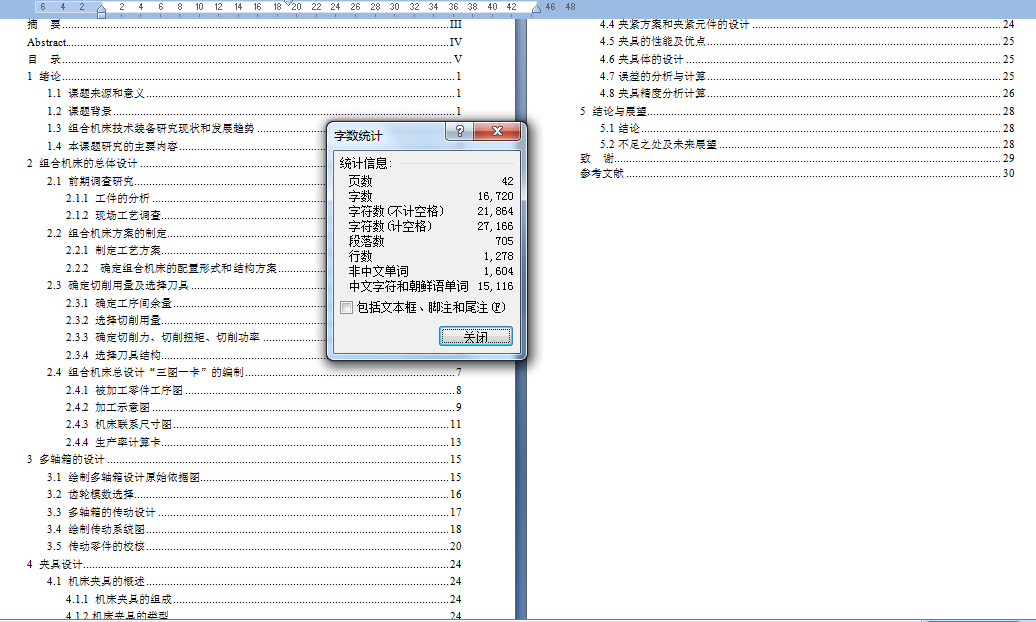Click 1.4 本课题研究的主要内容 entry
1036x622 pixels.
186,146
